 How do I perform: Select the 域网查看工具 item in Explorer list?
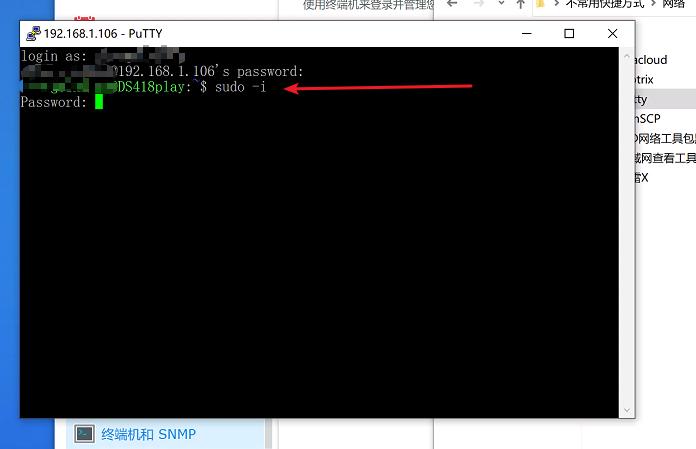[665, 158]
